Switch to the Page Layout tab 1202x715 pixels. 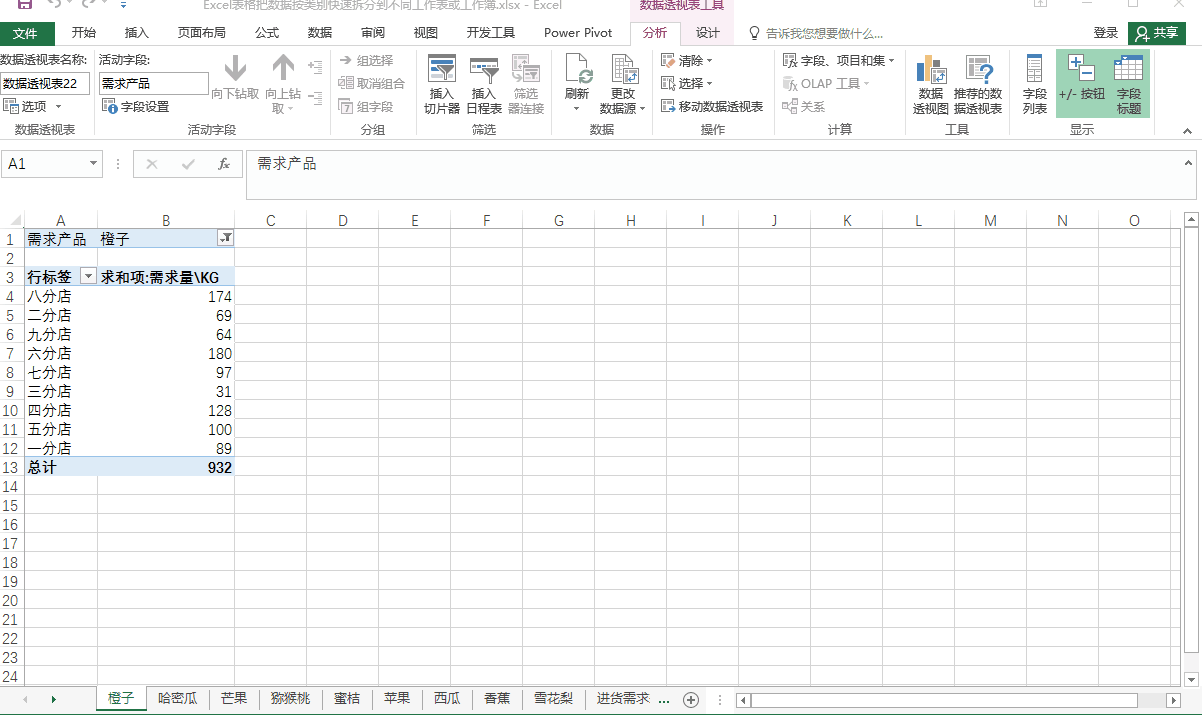tap(202, 33)
